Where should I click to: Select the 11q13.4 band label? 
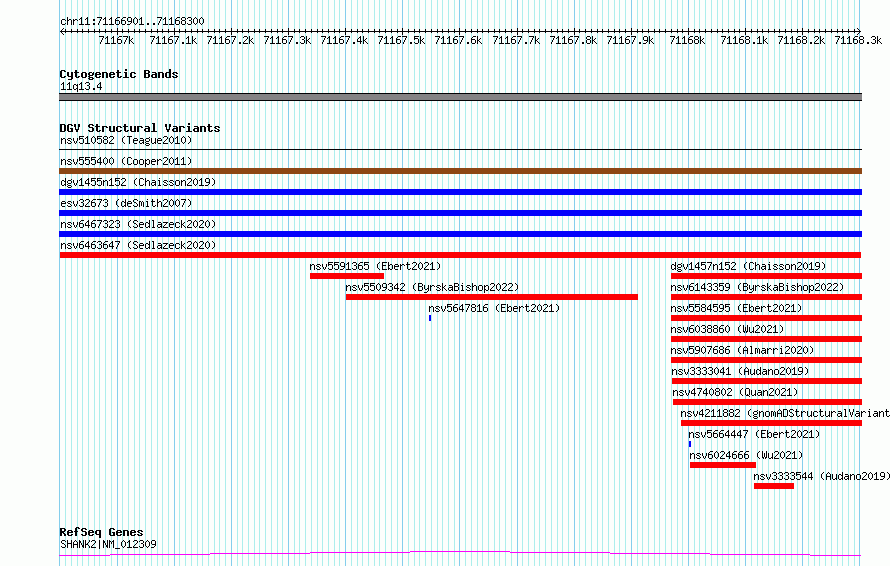[81, 86]
